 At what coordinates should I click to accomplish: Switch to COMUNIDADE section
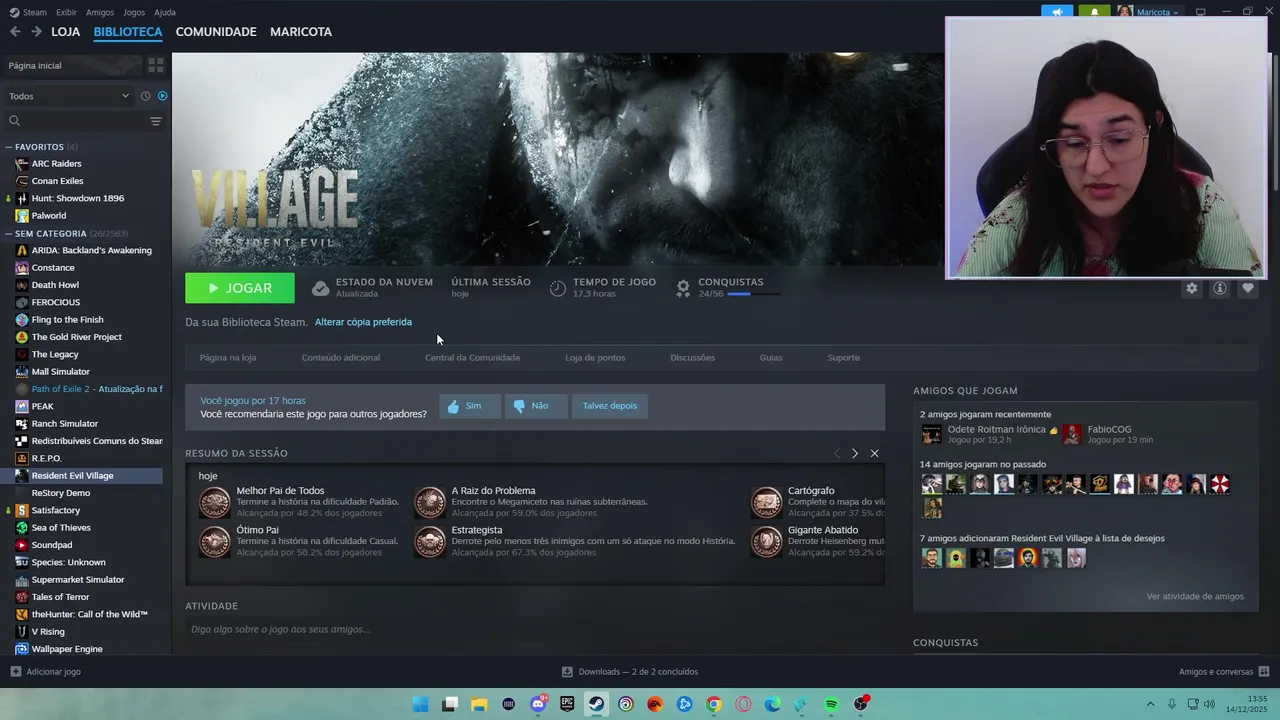coord(216,32)
